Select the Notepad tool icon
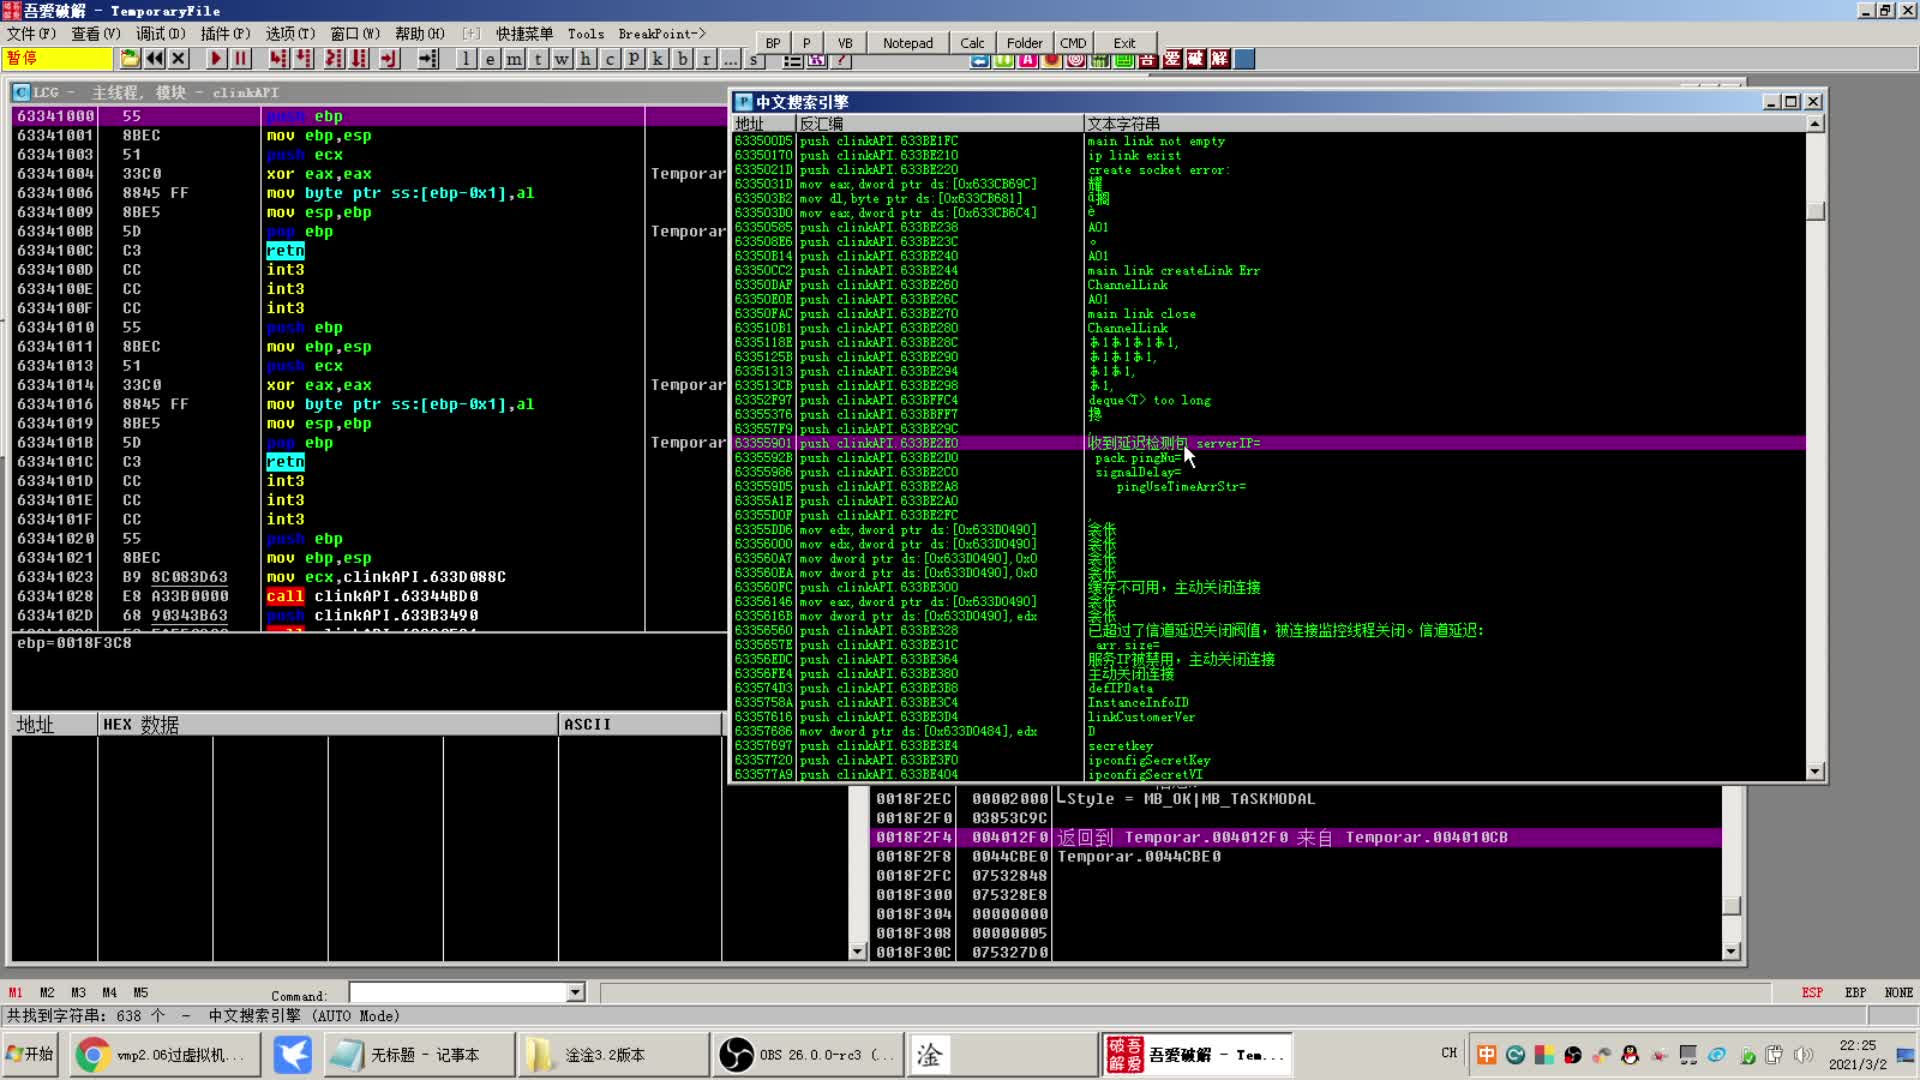 (907, 42)
